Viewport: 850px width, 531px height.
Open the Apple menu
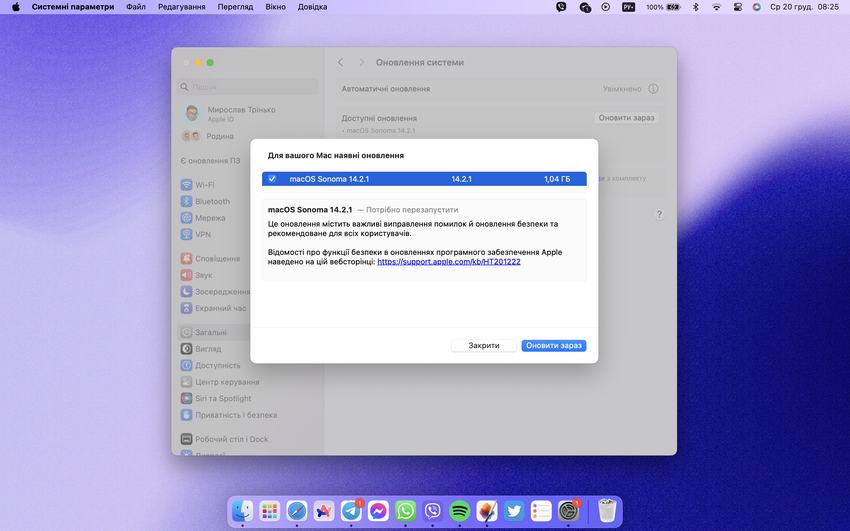click(16, 7)
